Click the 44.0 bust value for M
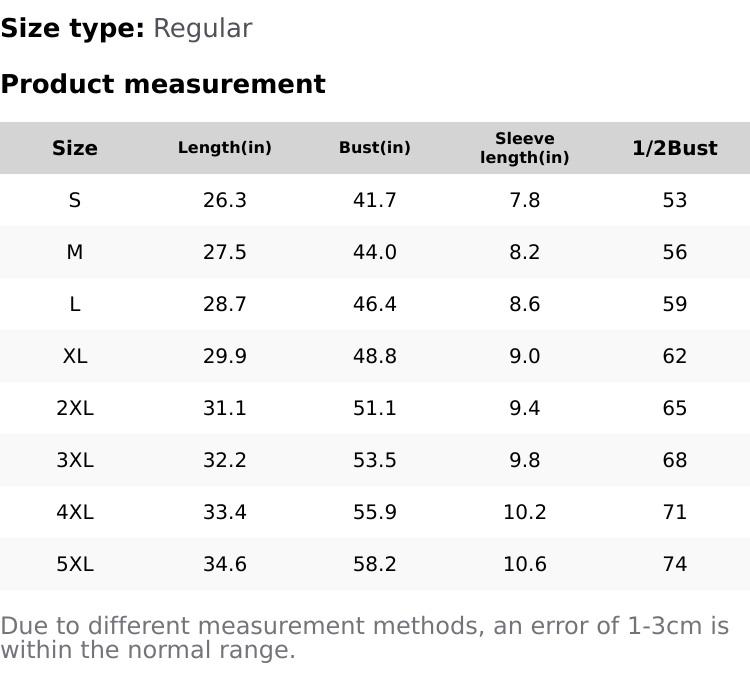The height and width of the screenshot is (686, 750). coord(375,252)
